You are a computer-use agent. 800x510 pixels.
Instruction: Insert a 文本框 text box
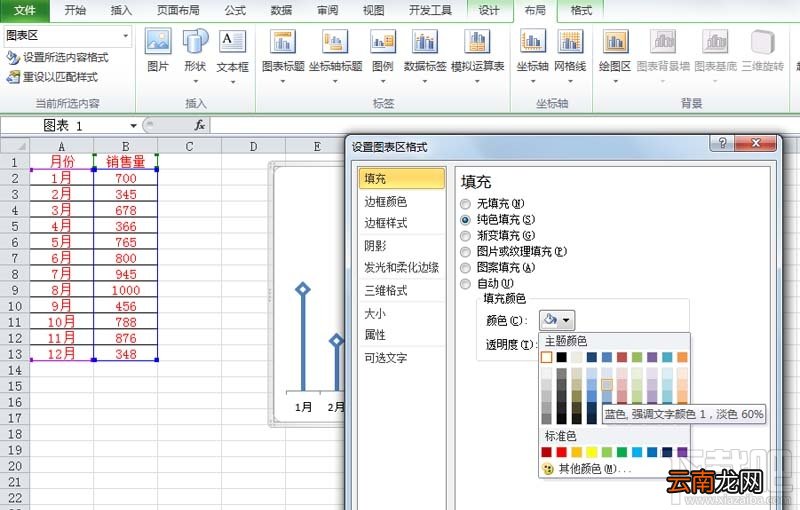tap(233, 55)
